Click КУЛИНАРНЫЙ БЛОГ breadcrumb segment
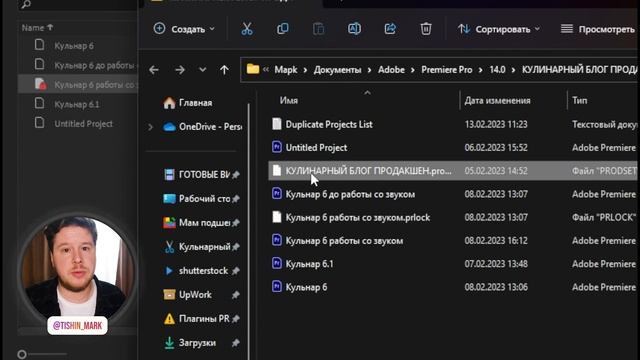640x360 pixels. click(579, 70)
